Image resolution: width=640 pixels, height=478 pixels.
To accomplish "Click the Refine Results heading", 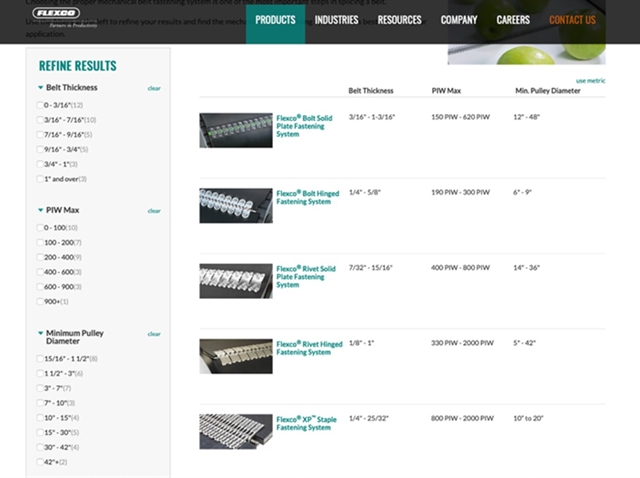I will 78,66.
